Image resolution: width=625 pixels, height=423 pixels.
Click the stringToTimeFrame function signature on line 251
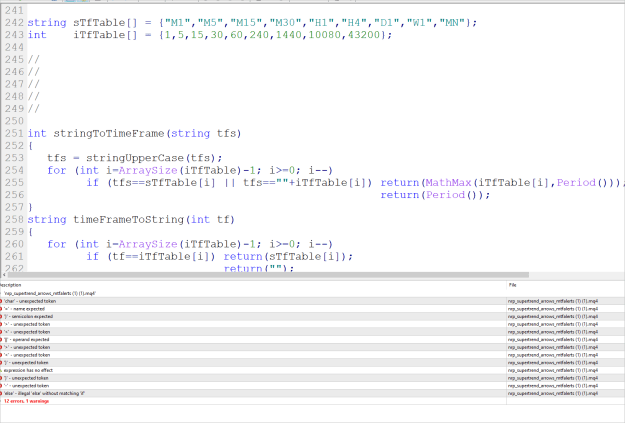pos(134,134)
